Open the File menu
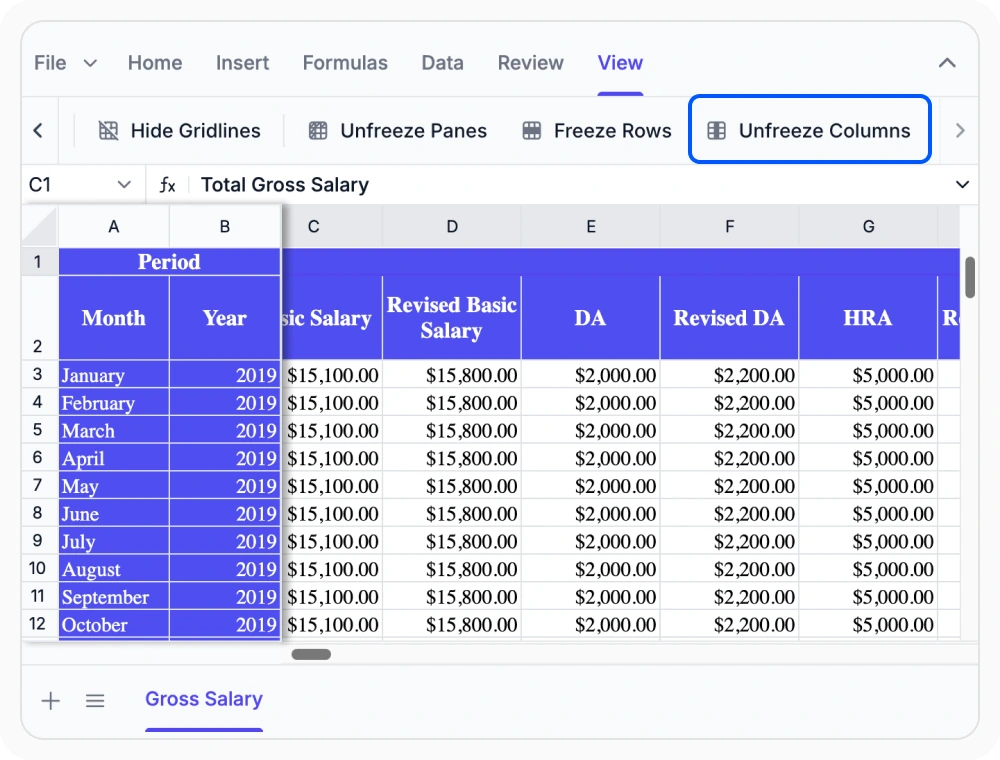The image size is (1000, 760). [x=50, y=63]
